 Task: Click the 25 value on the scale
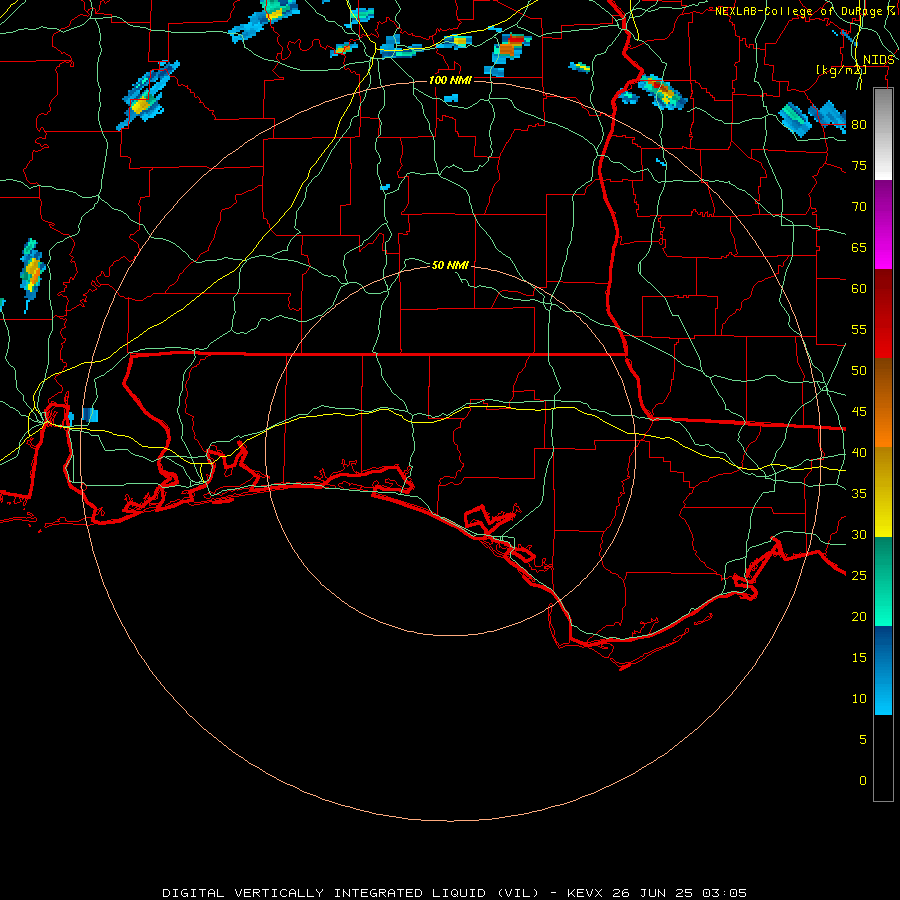pos(859,575)
